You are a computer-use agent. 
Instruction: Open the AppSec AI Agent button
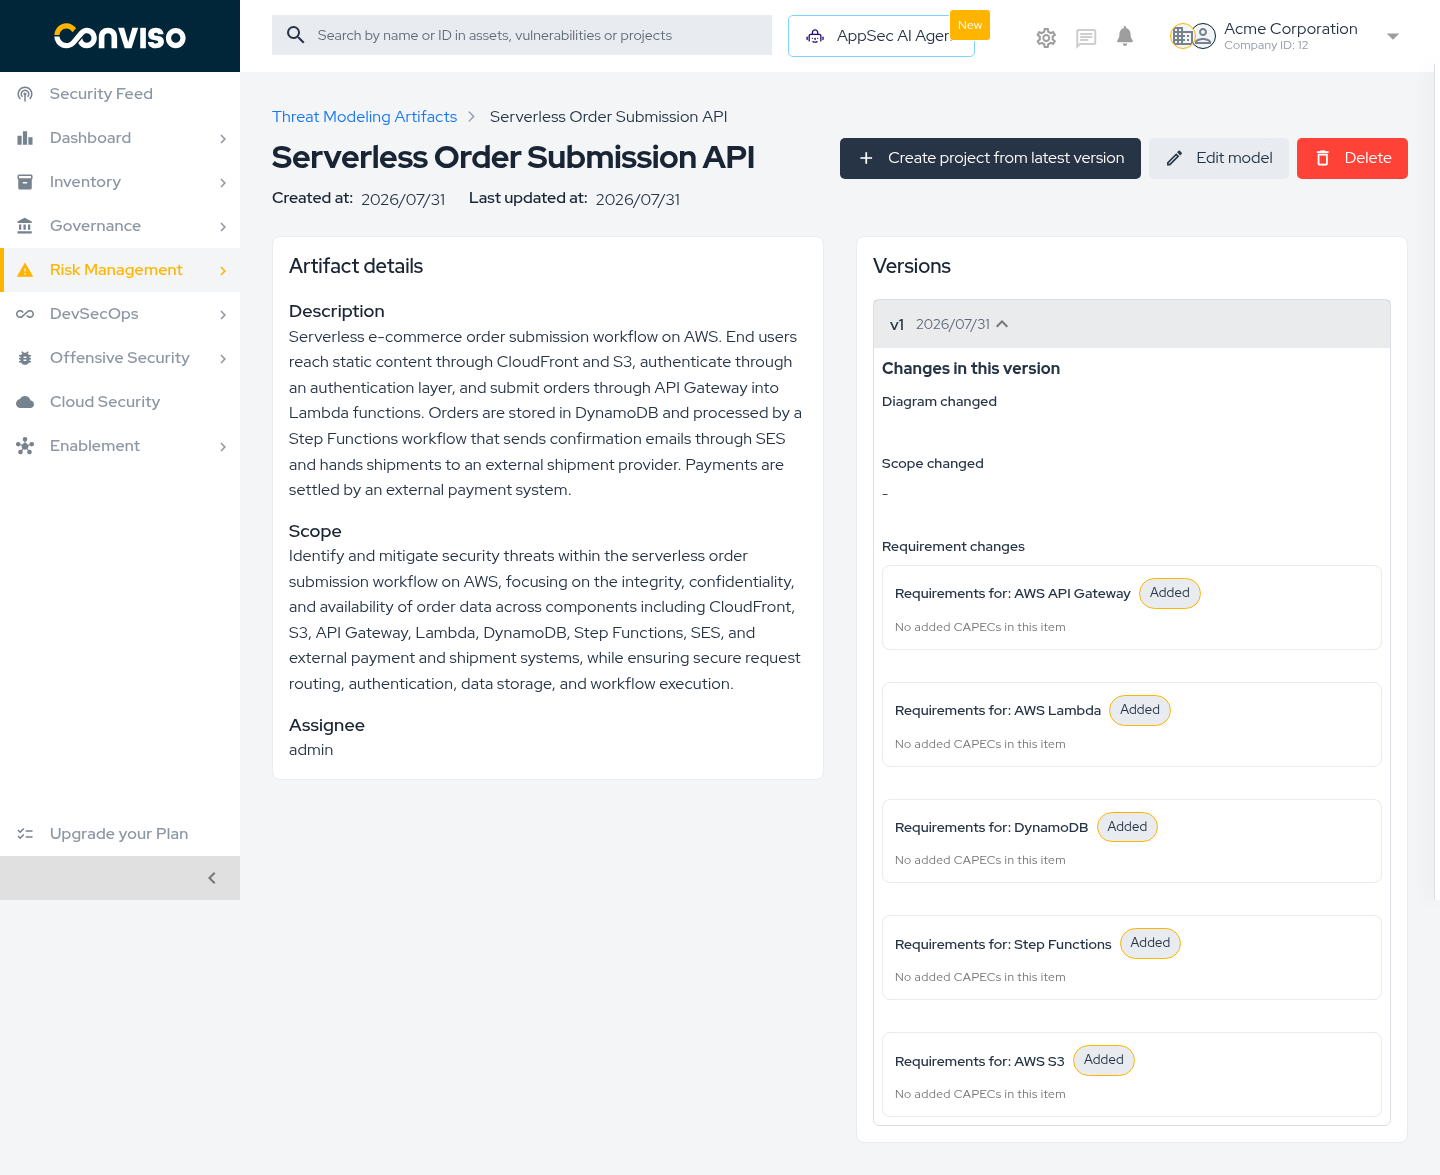click(x=881, y=36)
